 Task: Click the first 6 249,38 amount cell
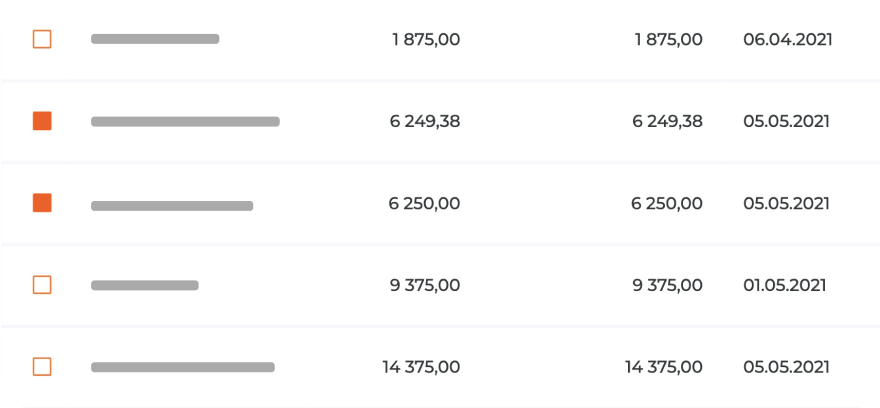[425, 122]
